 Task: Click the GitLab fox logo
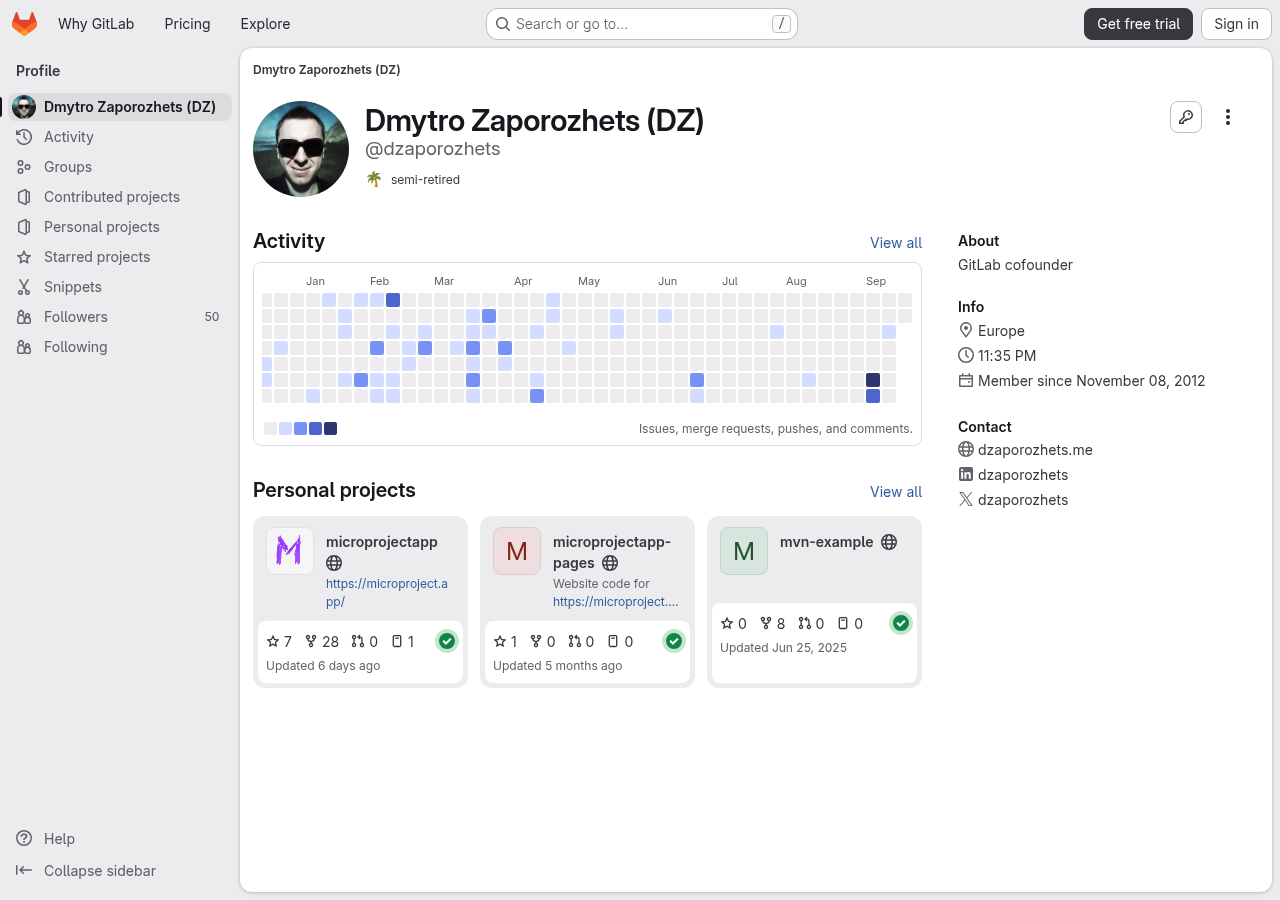click(x=24, y=24)
